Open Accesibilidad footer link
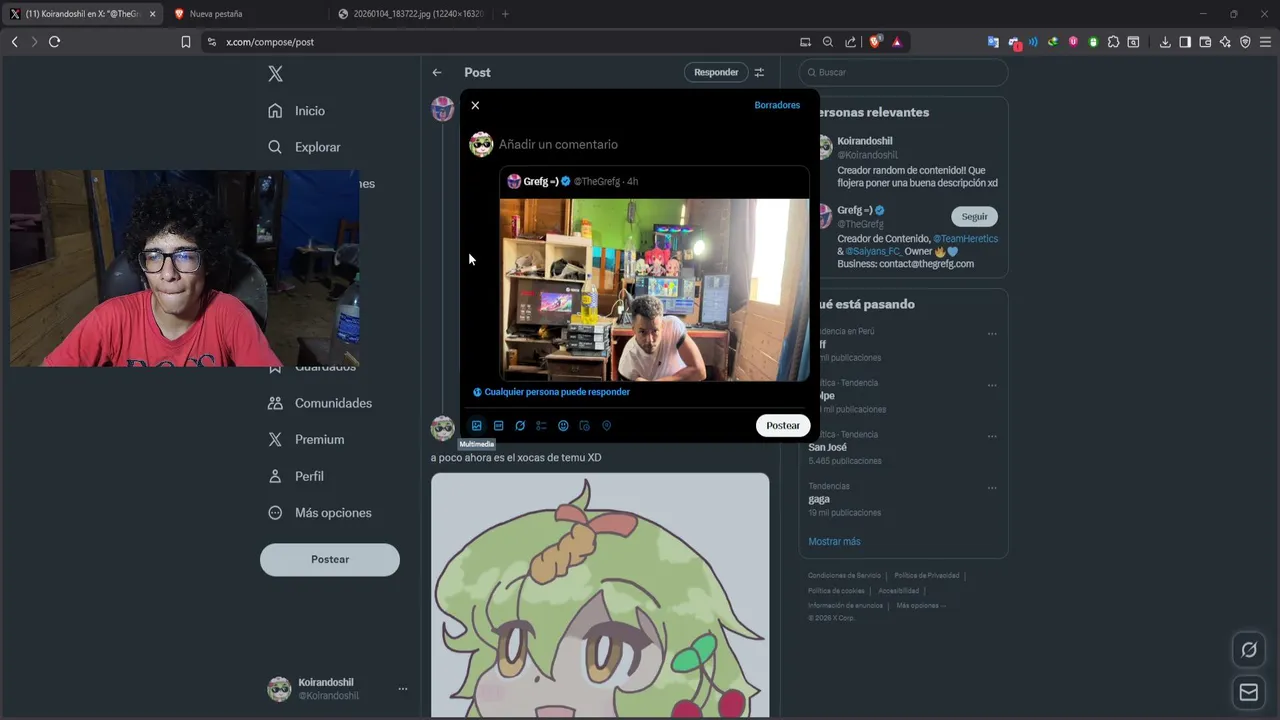 click(899, 590)
